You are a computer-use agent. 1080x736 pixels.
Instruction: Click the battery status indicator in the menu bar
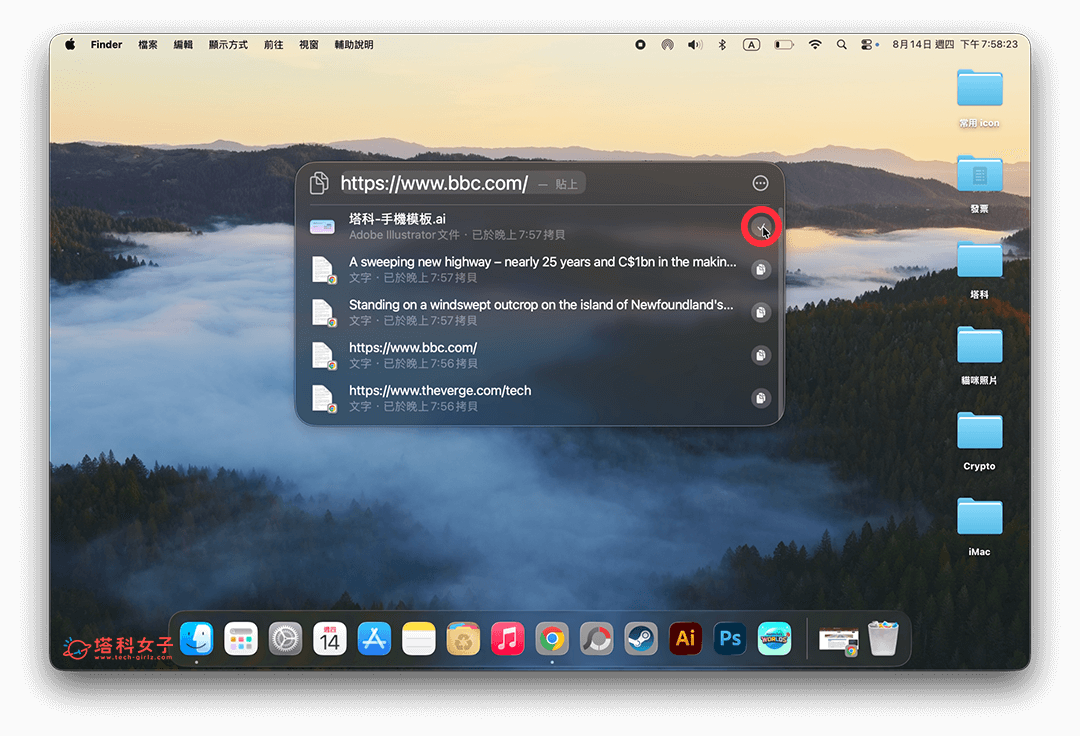[783, 44]
